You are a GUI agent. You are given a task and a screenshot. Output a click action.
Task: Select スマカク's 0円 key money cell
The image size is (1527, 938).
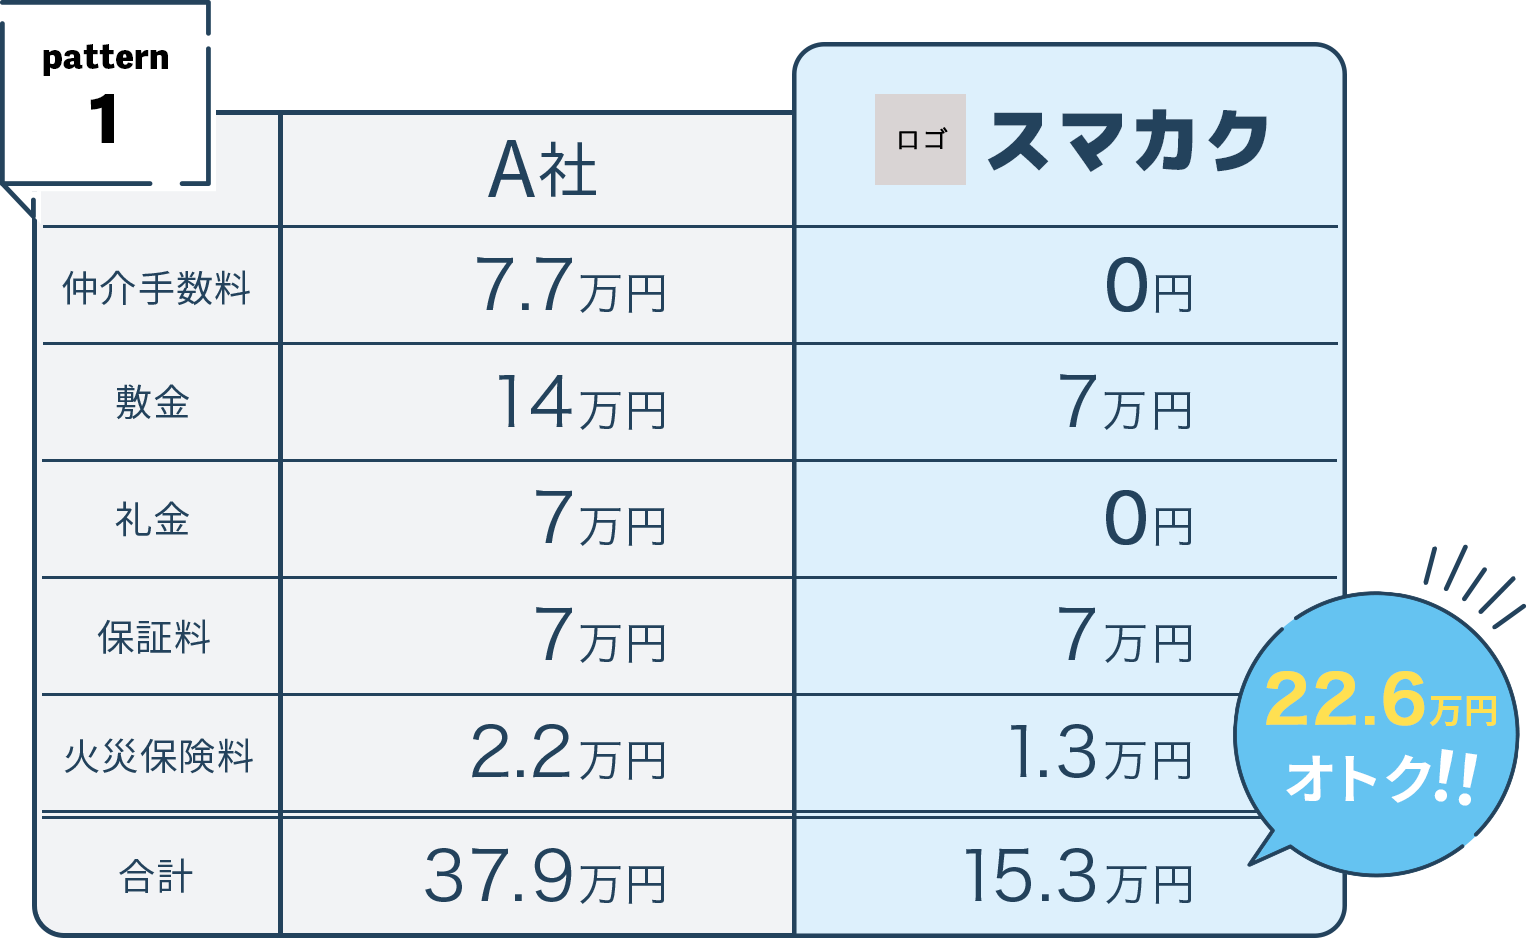(x=1068, y=520)
